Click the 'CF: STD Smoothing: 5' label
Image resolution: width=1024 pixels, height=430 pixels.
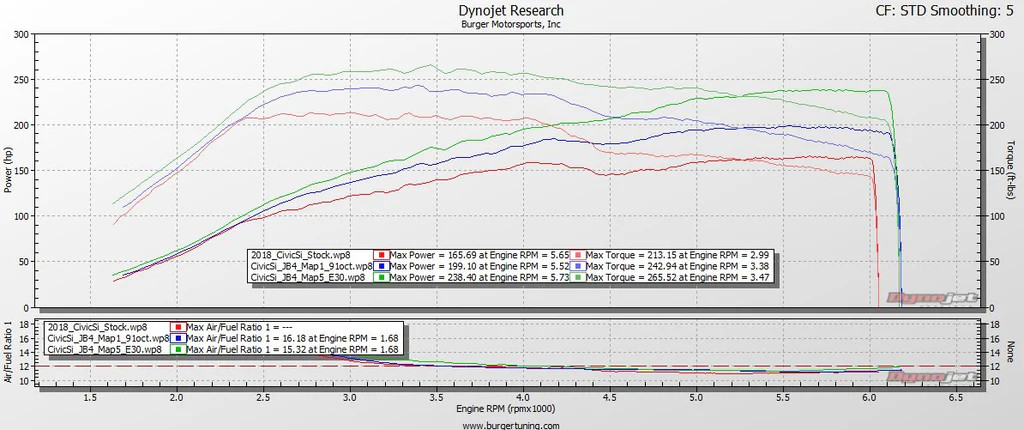point(944,10)
